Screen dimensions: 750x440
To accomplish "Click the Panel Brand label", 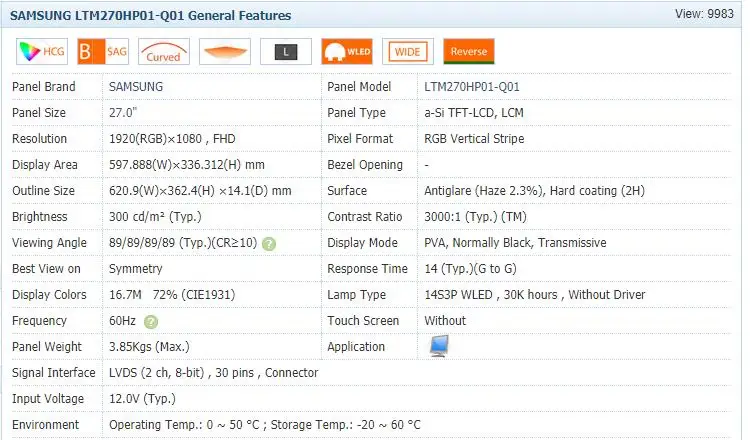I will (44, 87).
